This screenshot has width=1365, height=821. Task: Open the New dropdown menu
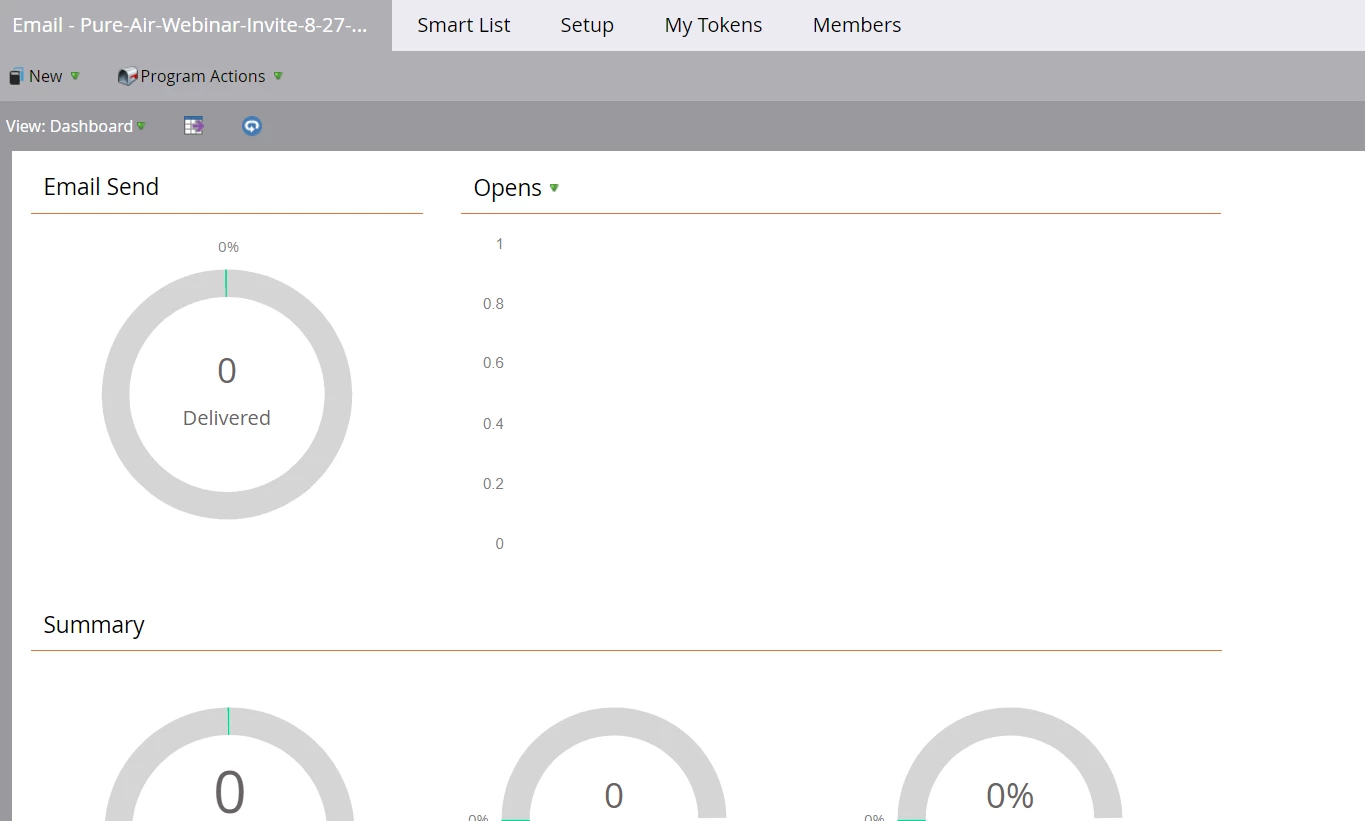(45, 76)
